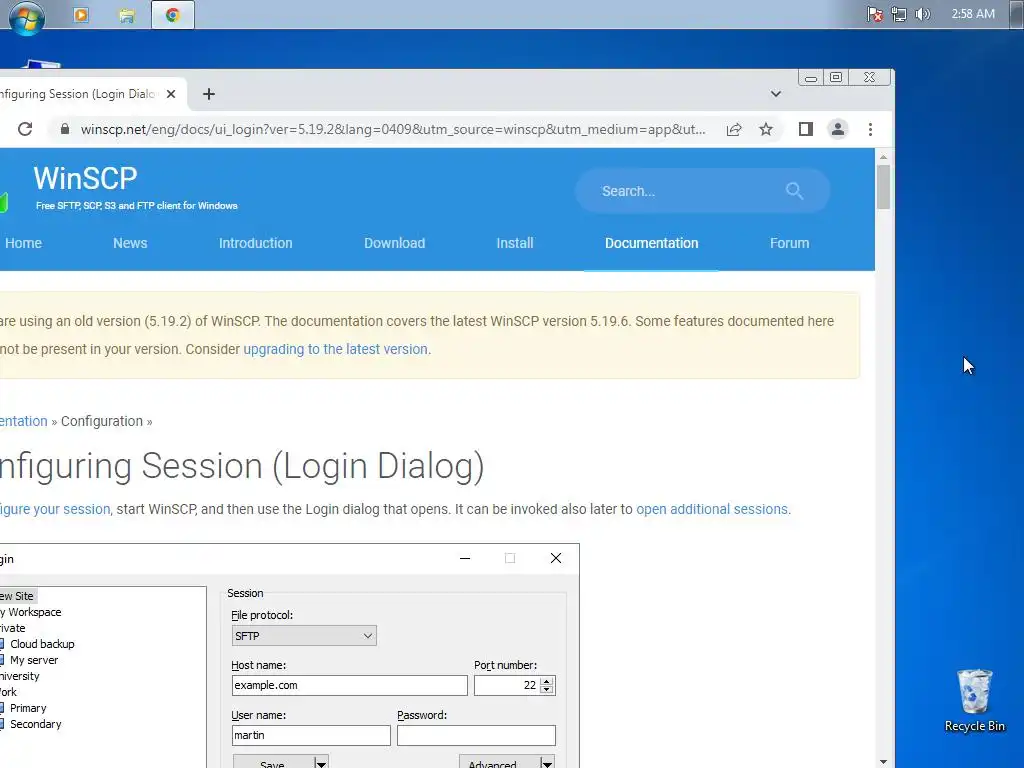This screenshot has height=768, width=1024.
Task: Click Configuration breadcrumb text
Action: (102, 421)
